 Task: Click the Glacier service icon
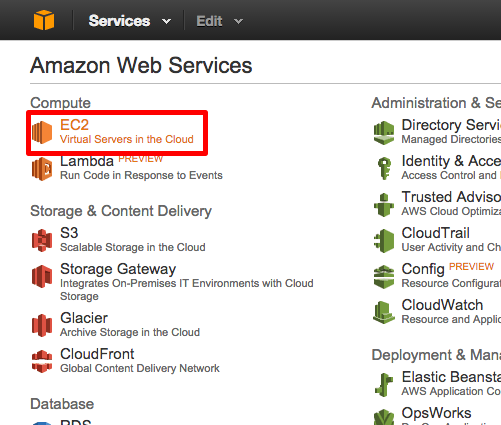(x=42, y=325)
